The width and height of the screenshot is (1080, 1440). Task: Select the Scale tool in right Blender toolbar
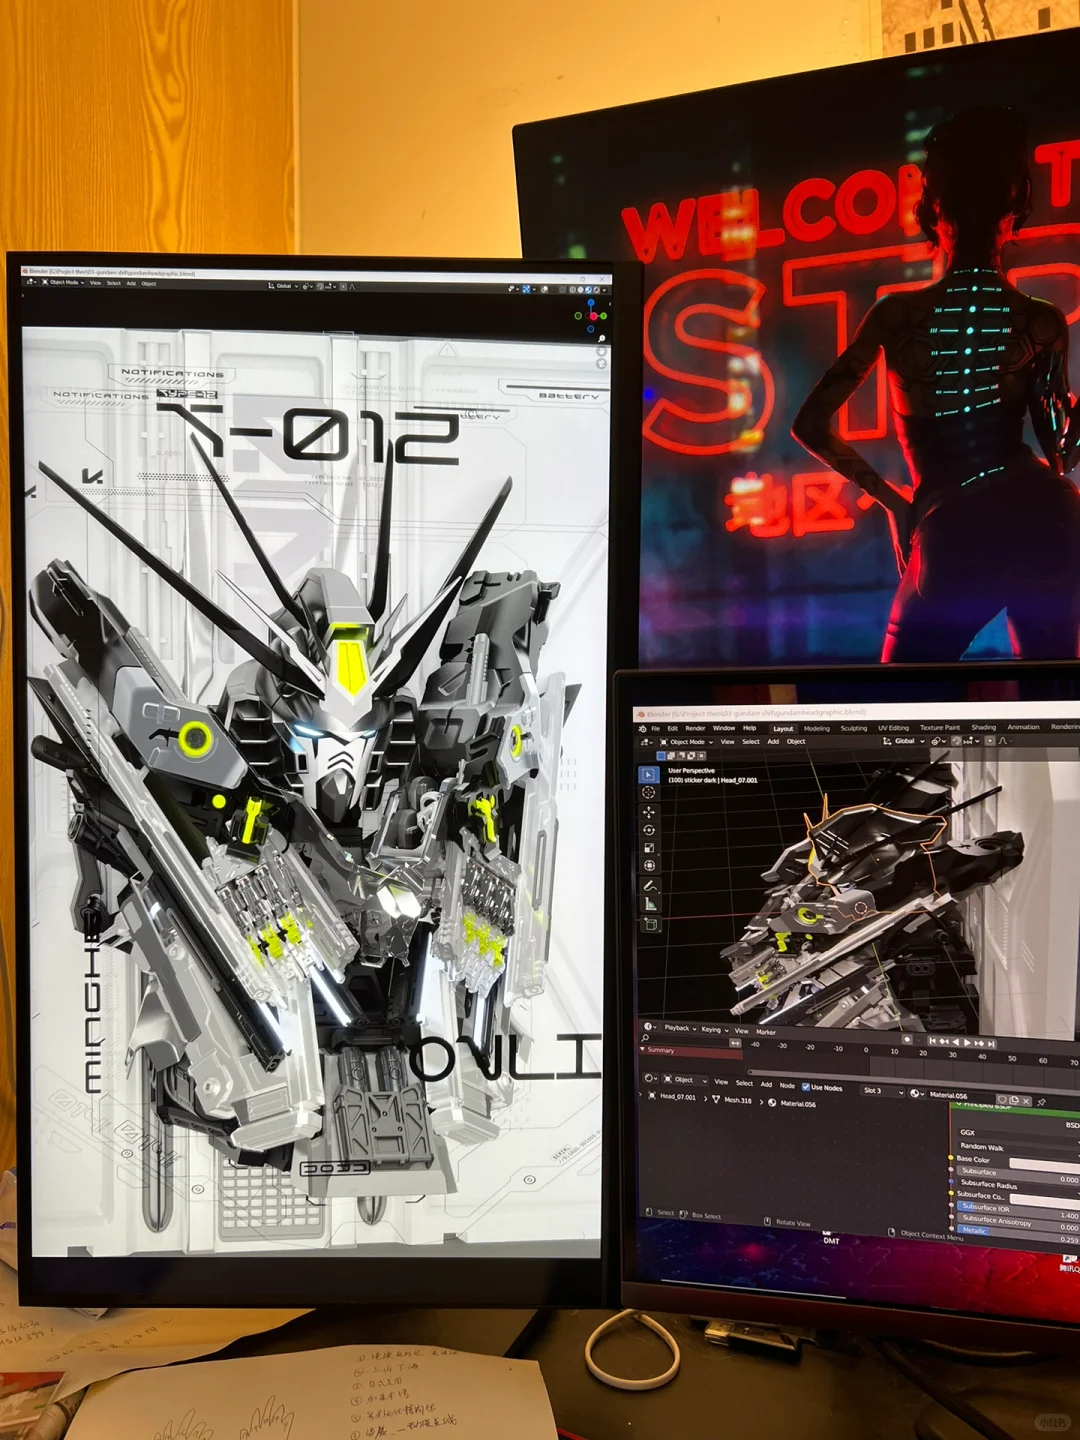click(x=649, y=848)
